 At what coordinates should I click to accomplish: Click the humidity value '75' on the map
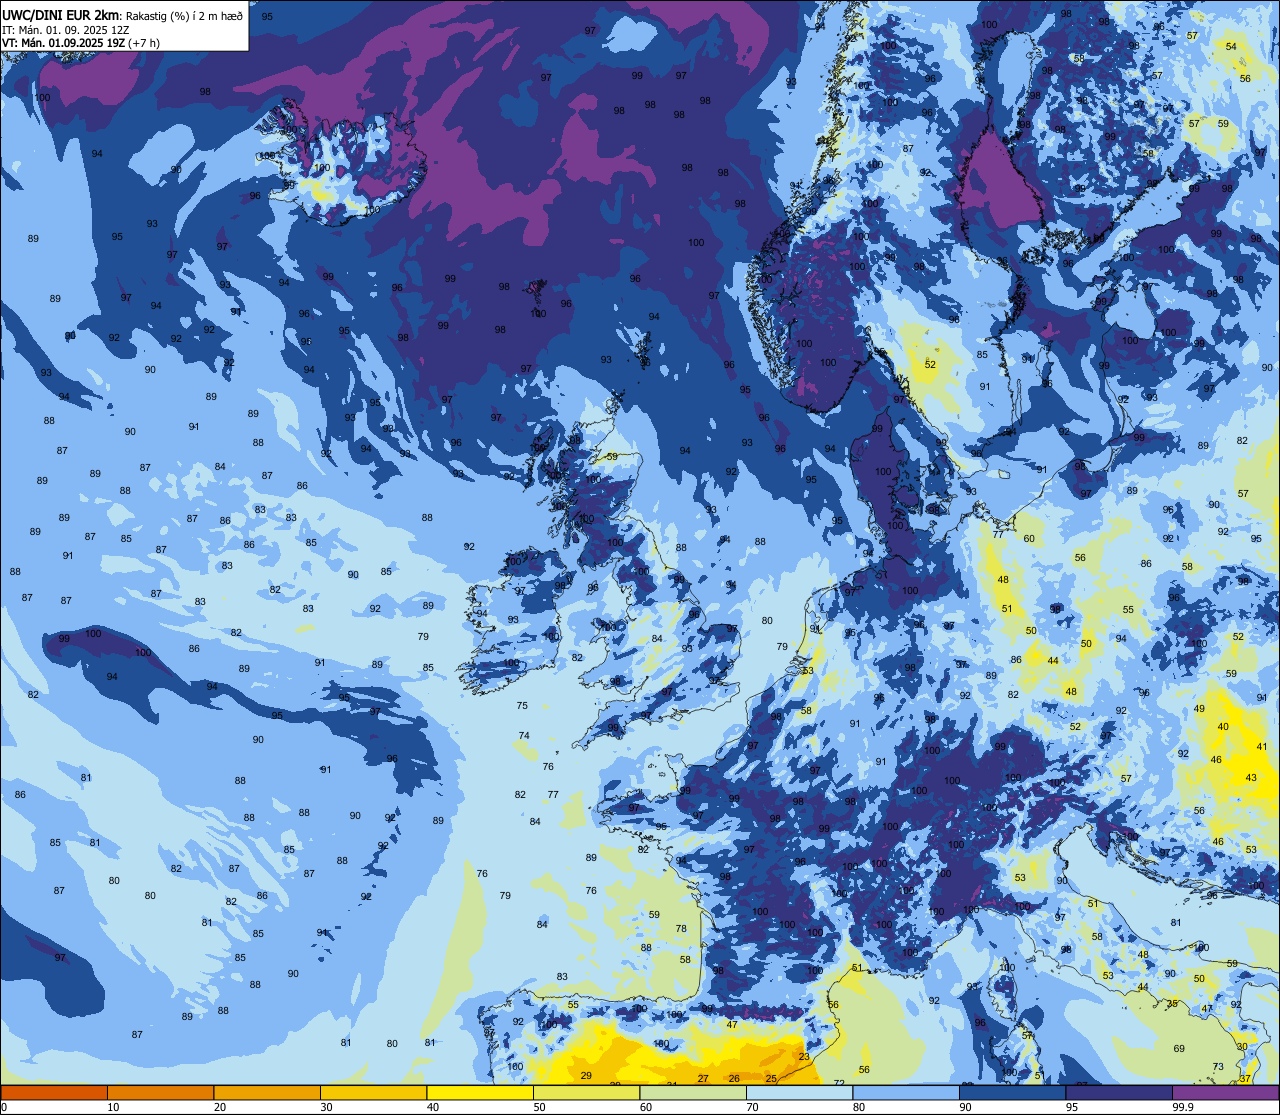pos(522,706)
